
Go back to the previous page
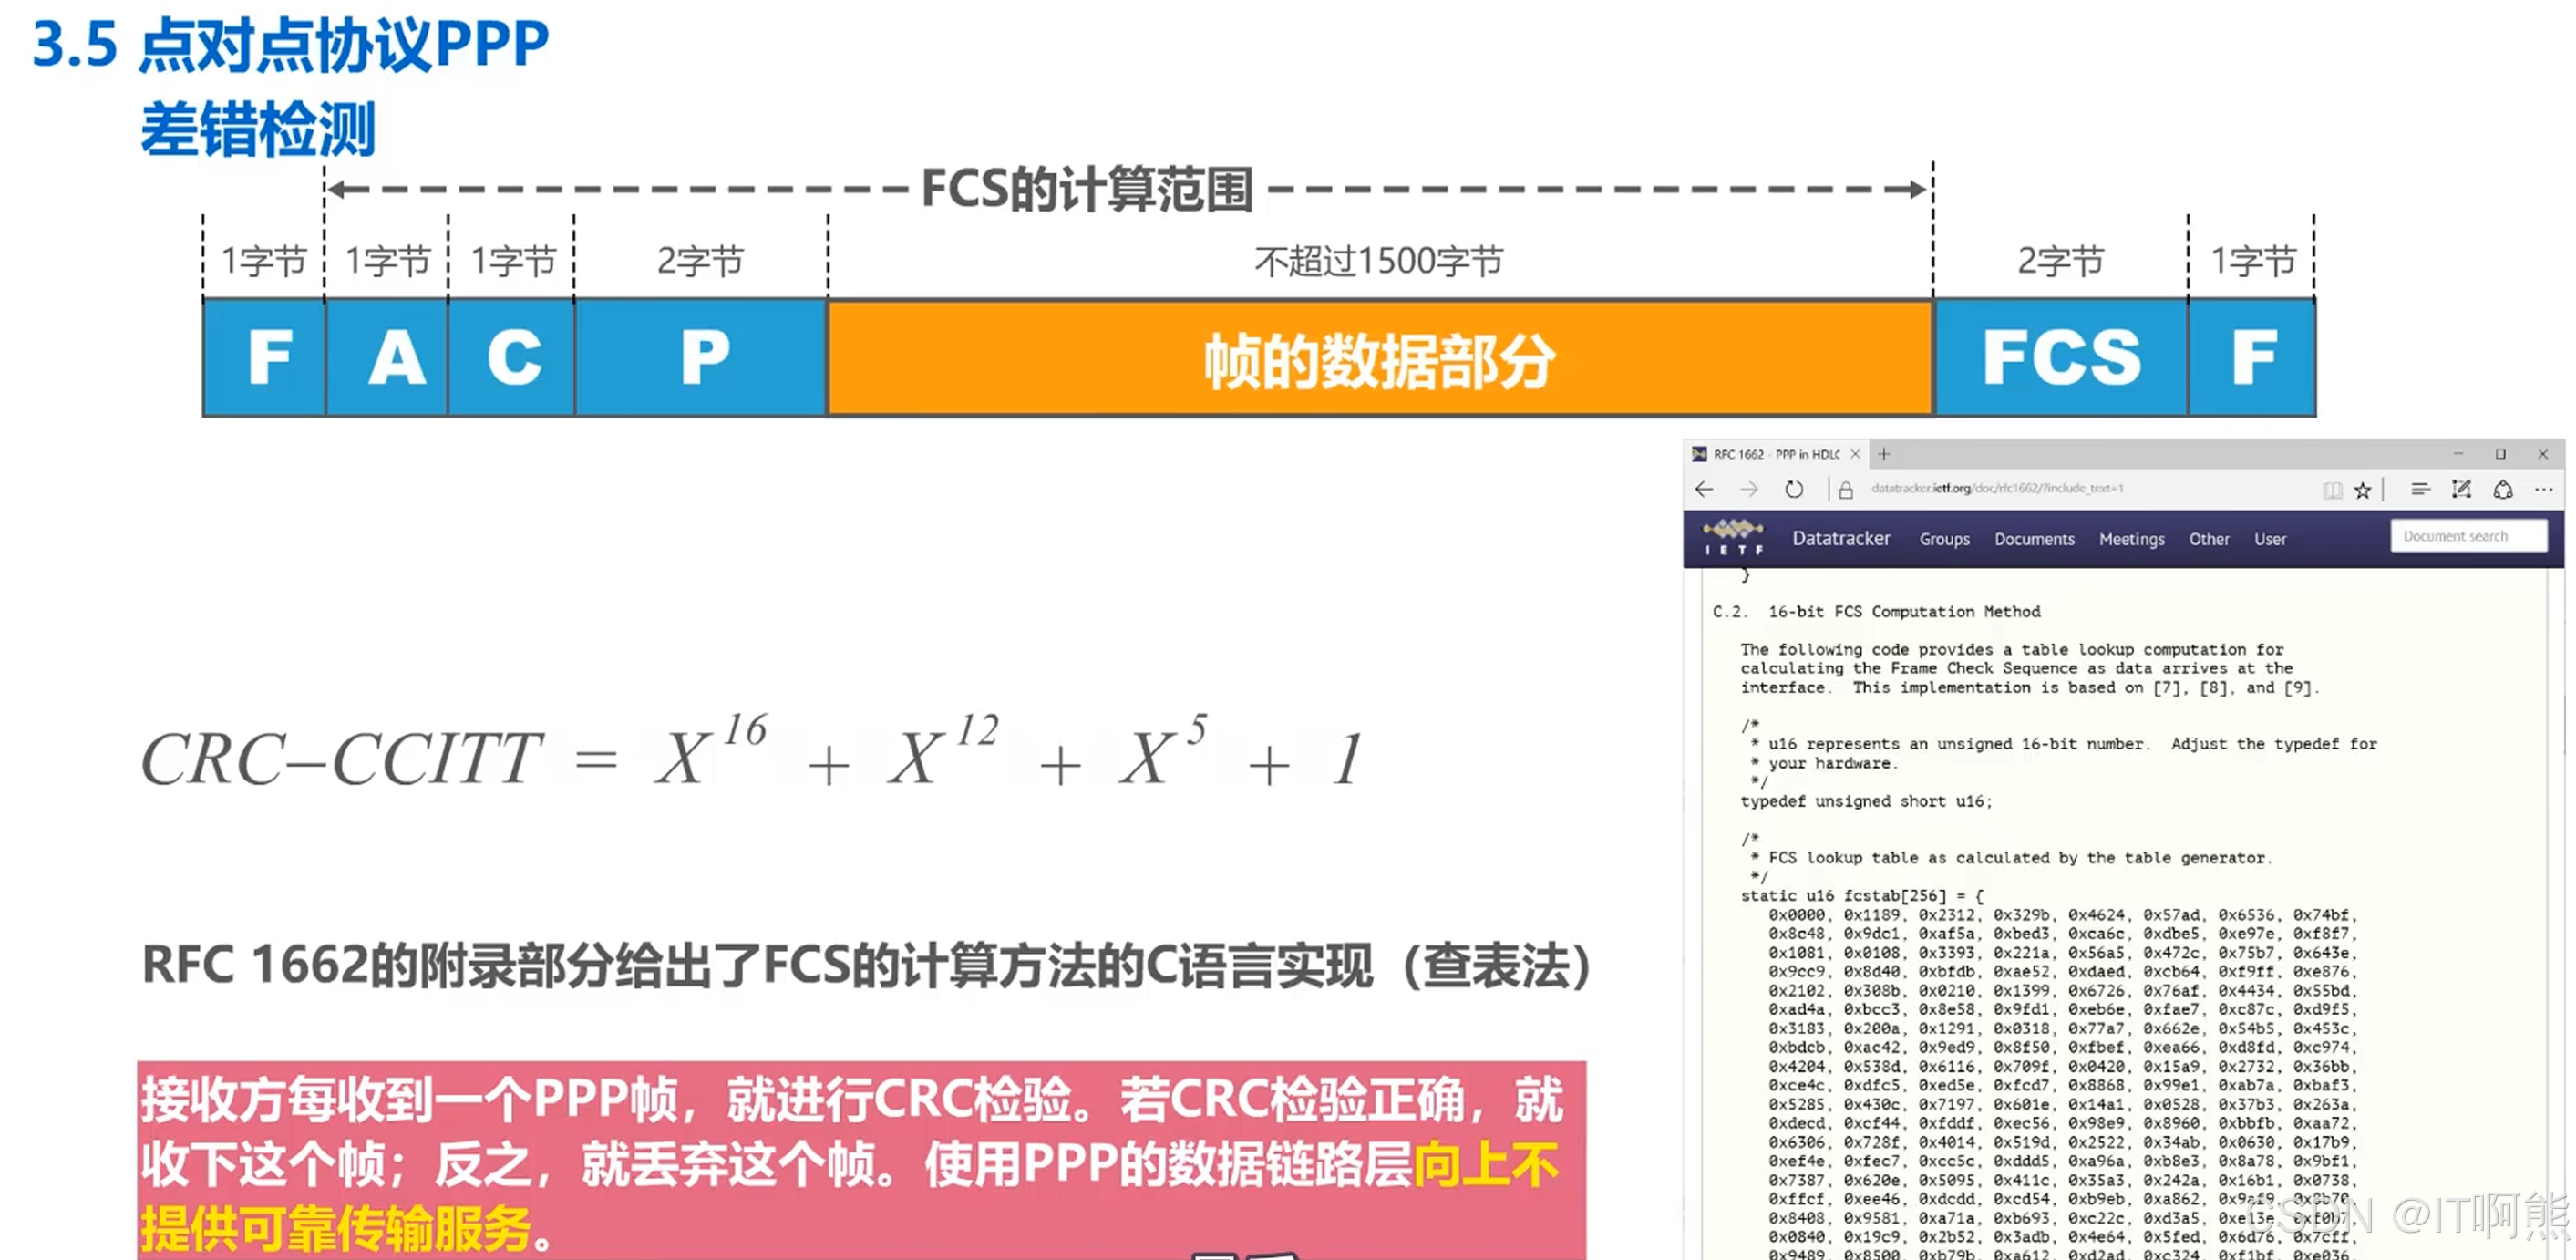pyautogui.click(x=1702, y=489)
